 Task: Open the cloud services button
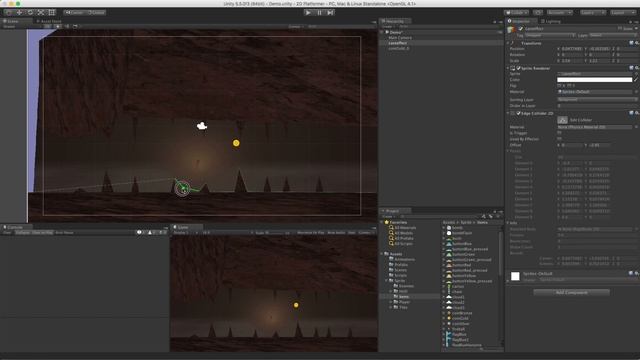coord(538,13)
